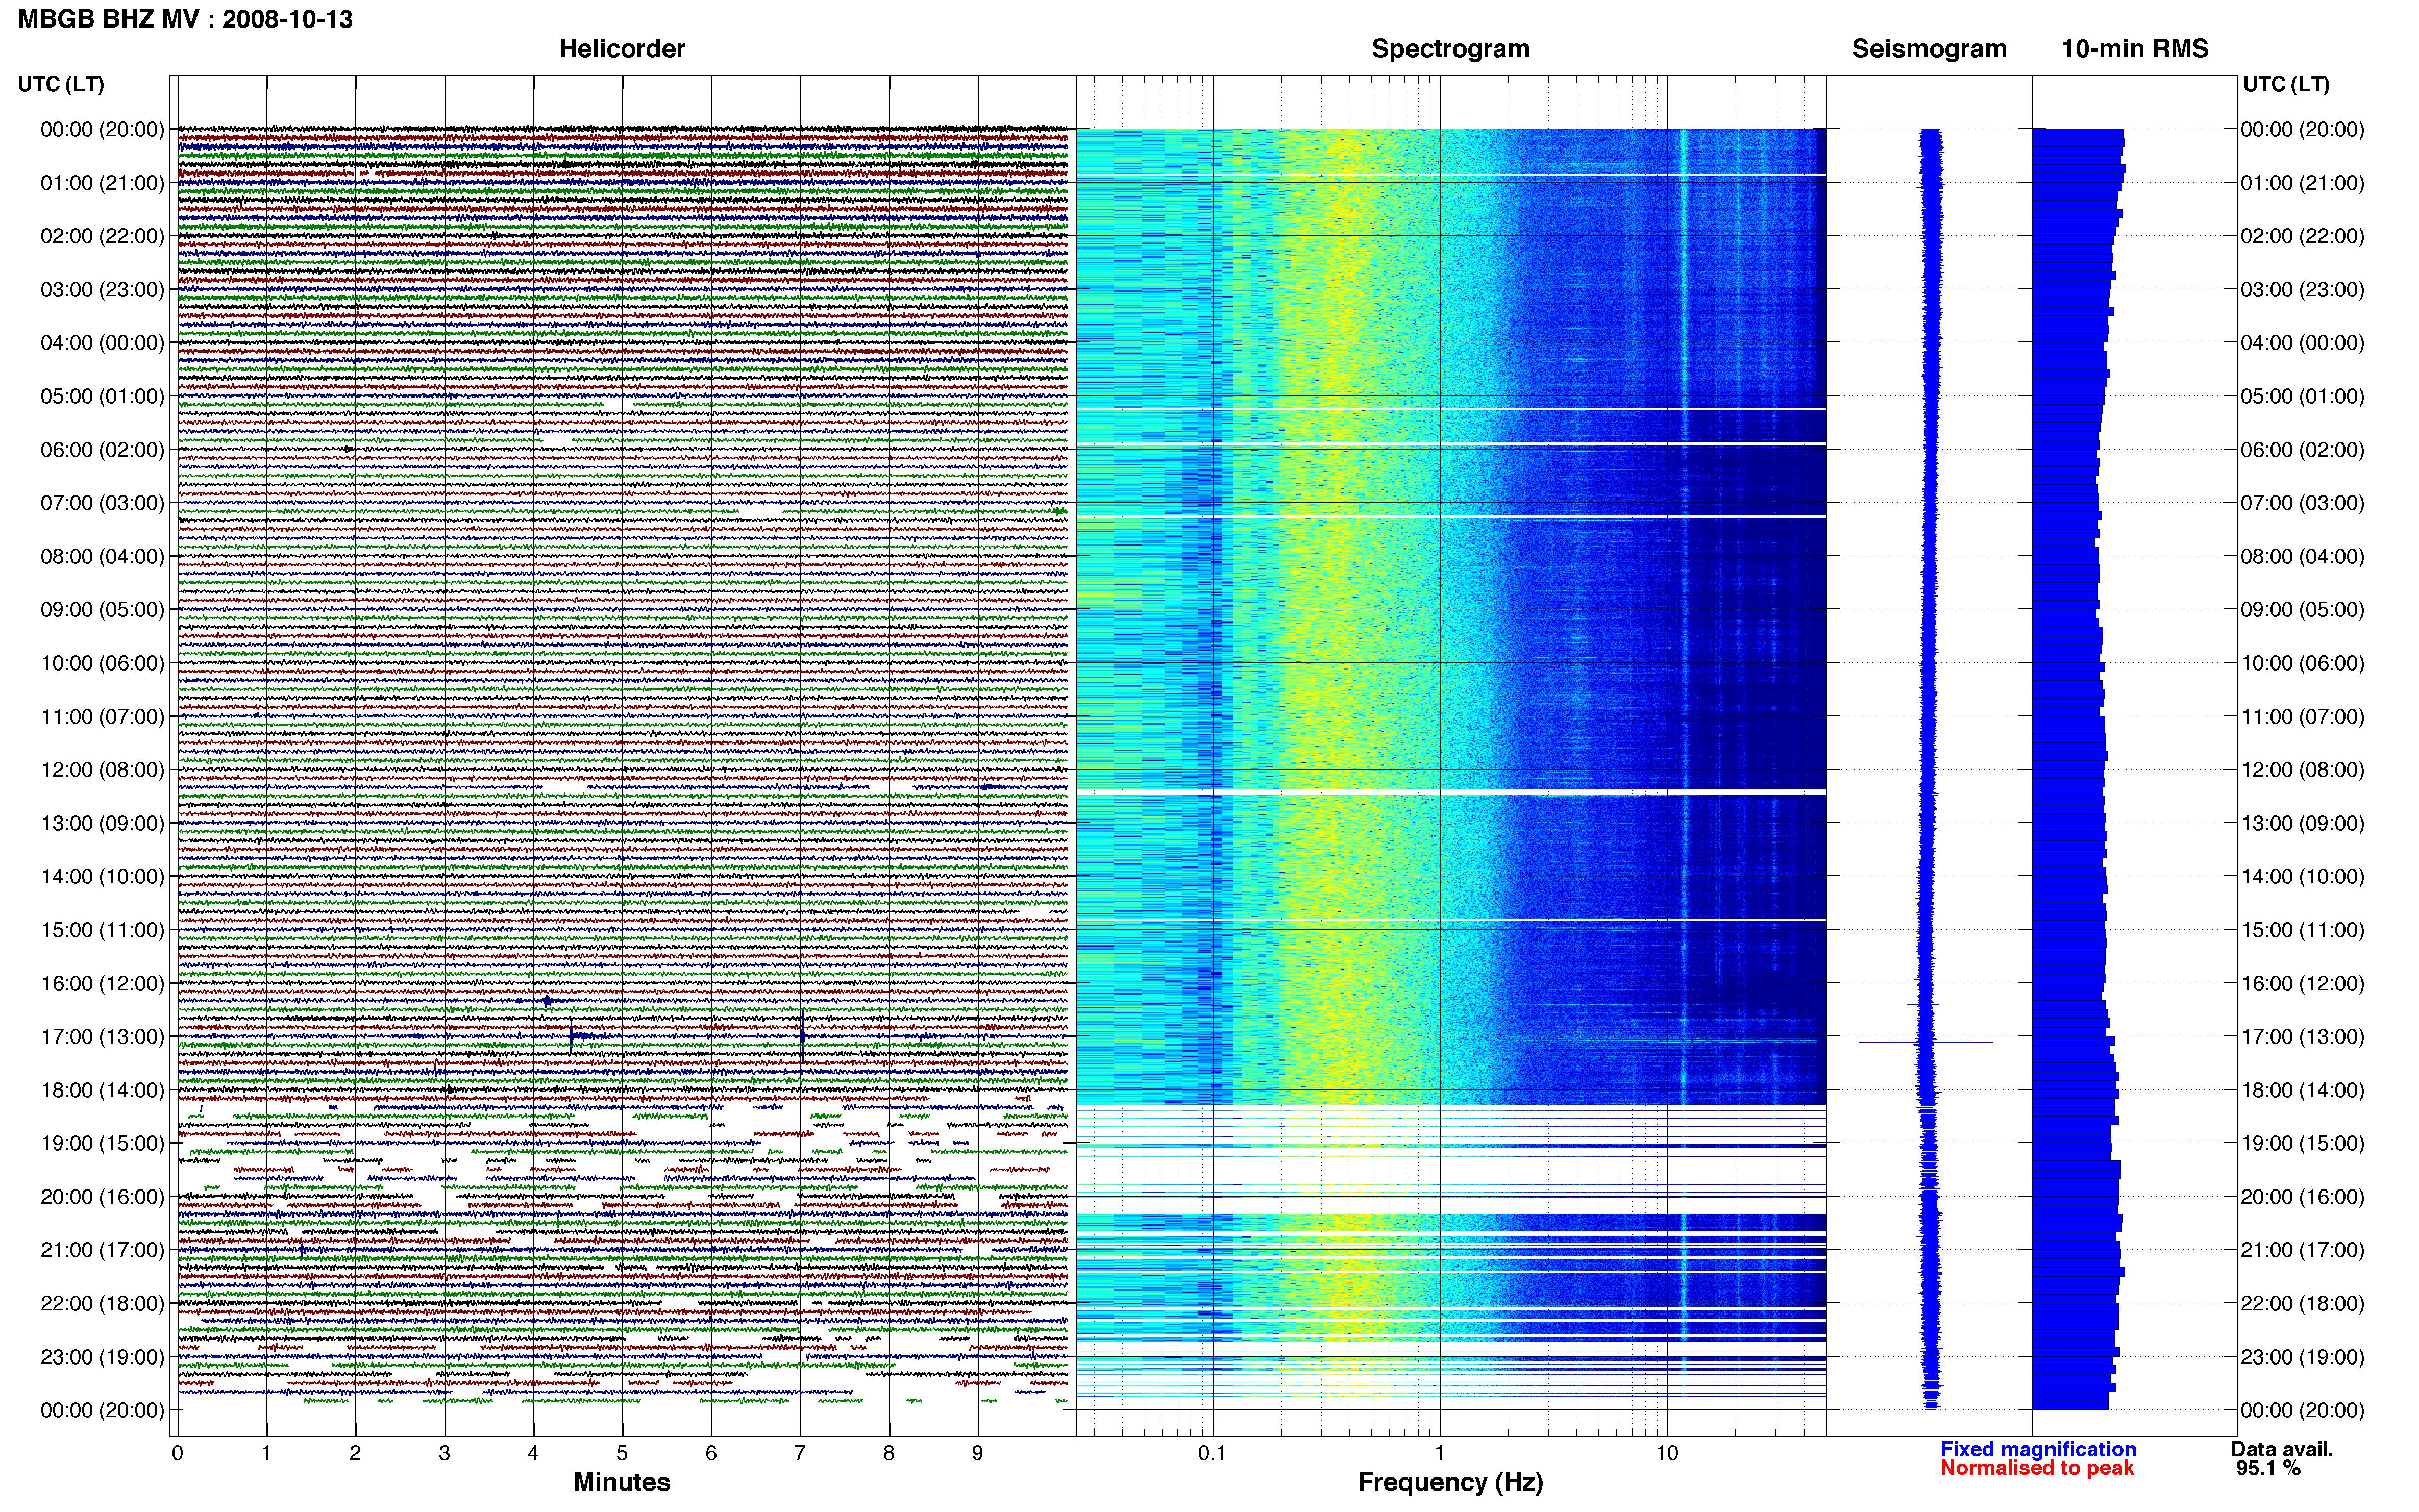
Task: Click the left 21:00 (17:00) time label
Action: click(102, 1250)
